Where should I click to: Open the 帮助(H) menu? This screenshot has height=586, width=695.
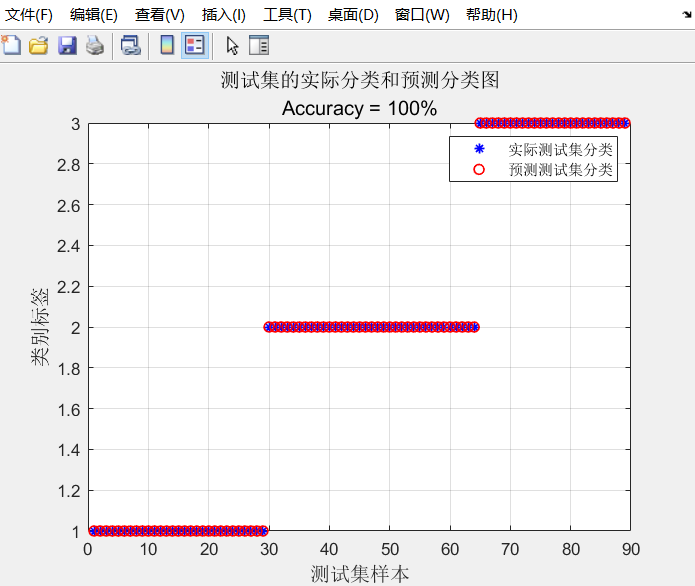tap(492, 15)
